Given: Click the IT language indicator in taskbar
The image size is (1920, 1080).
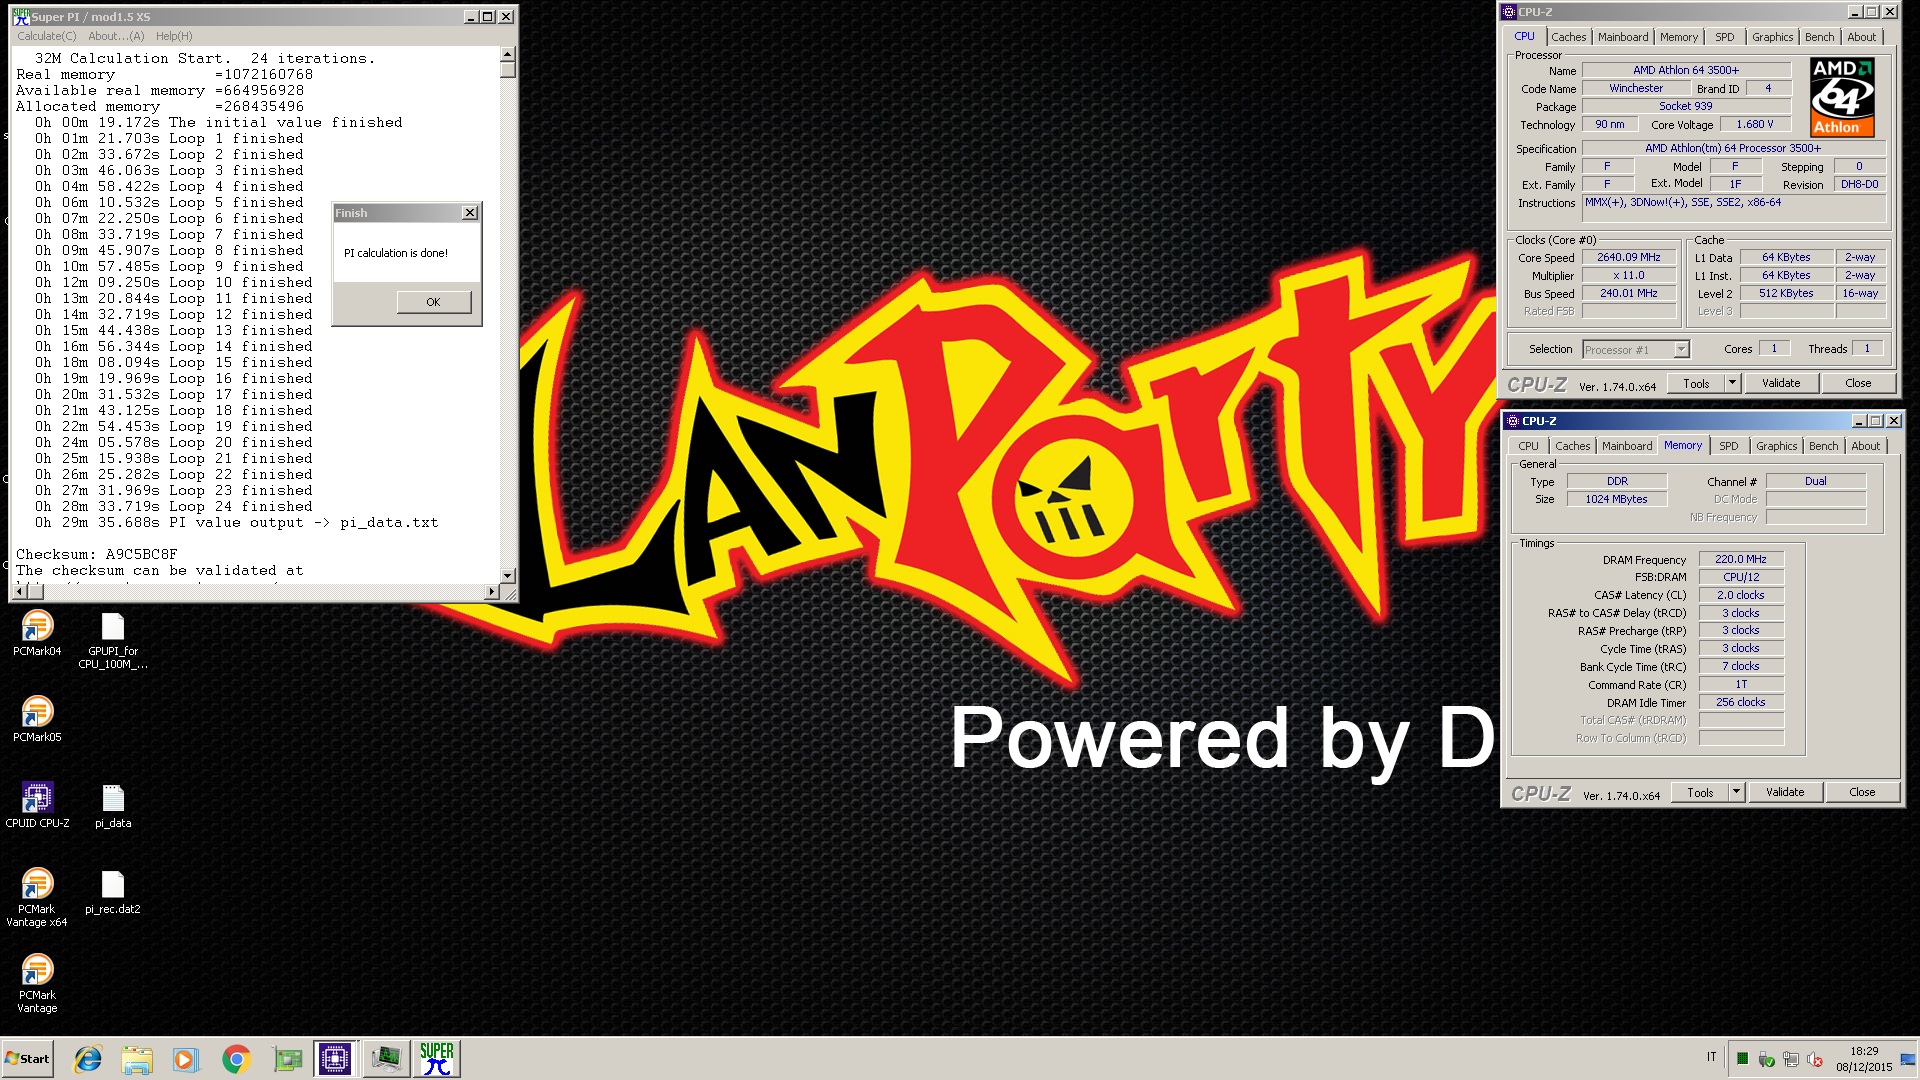Looking at the screenshot, I should point(1711,1057).
